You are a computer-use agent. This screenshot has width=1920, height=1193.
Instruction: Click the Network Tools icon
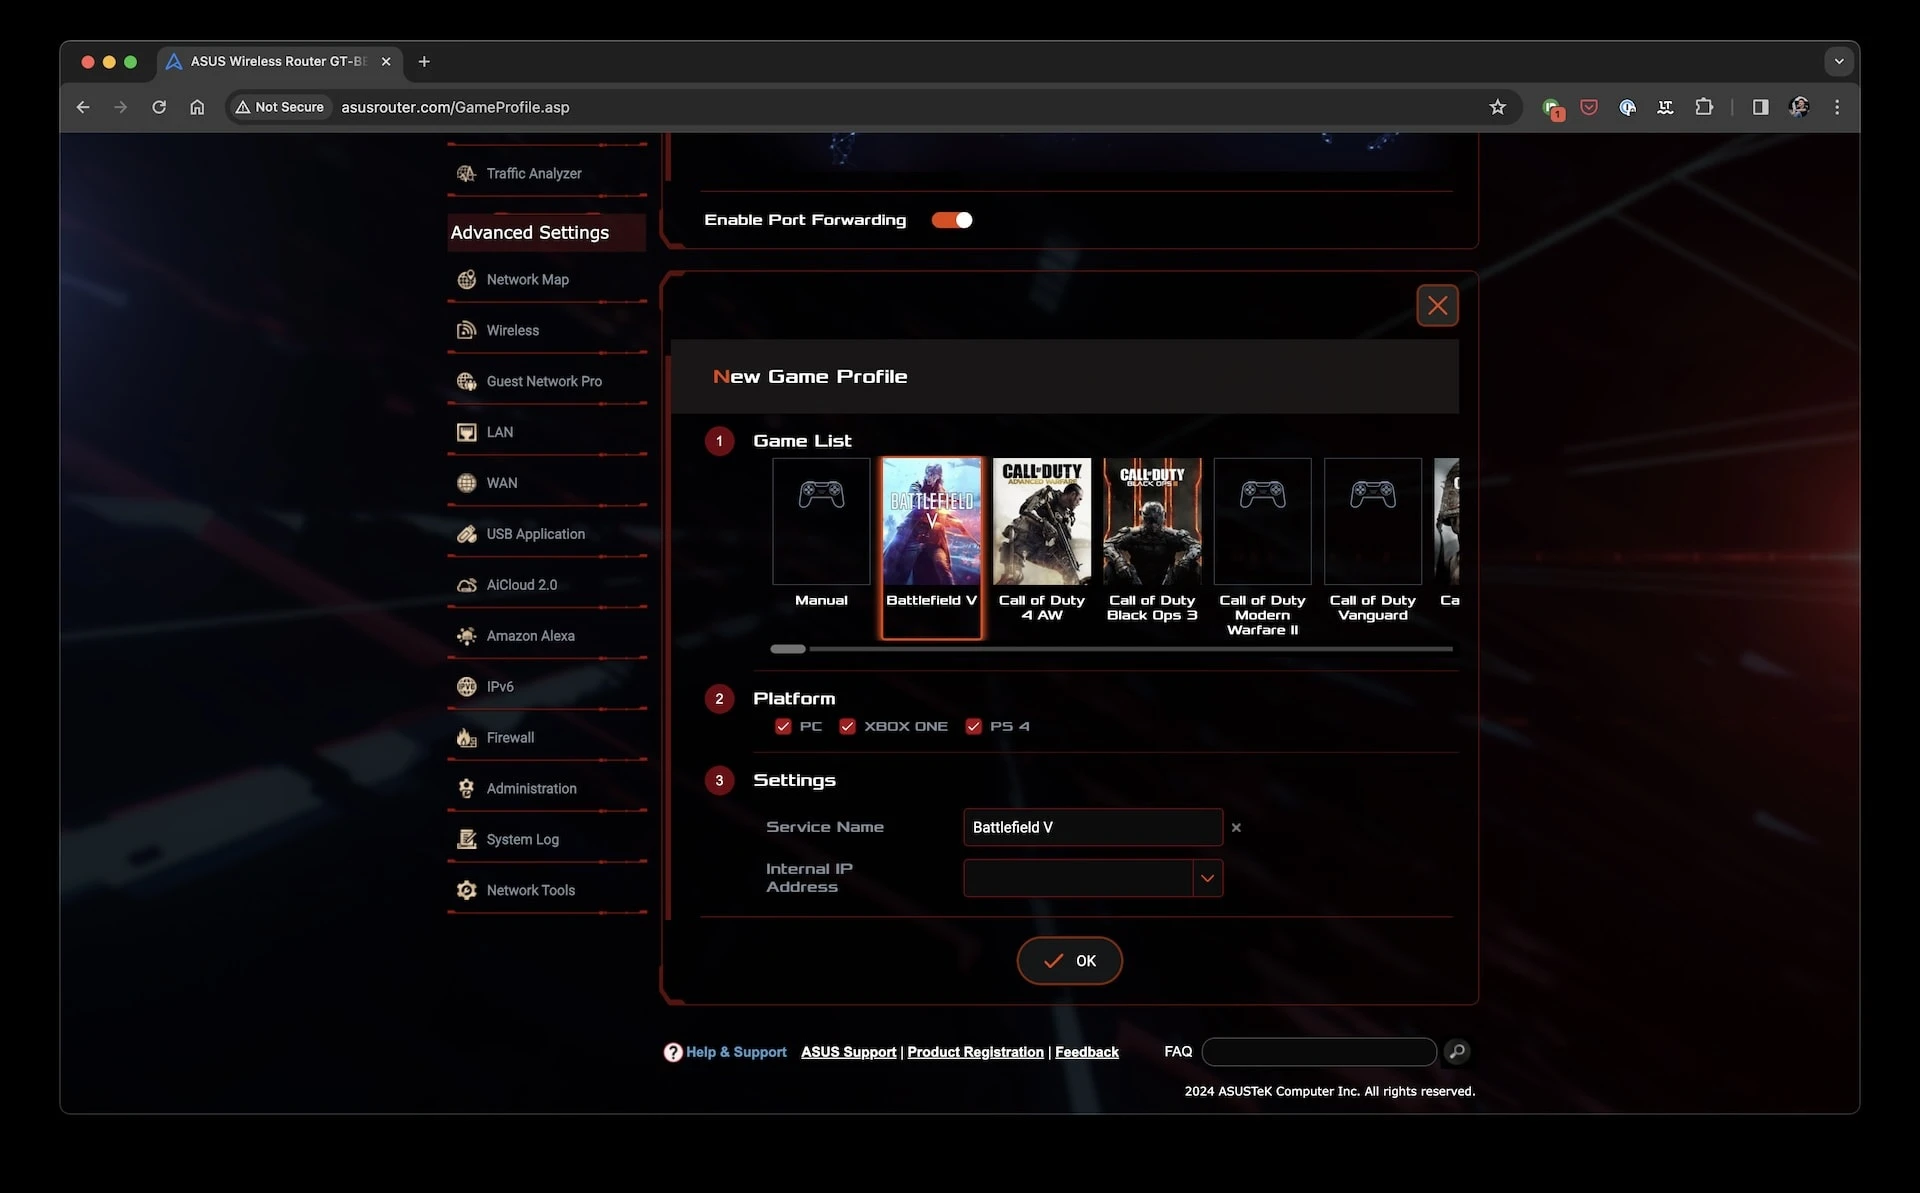point(466,891)
